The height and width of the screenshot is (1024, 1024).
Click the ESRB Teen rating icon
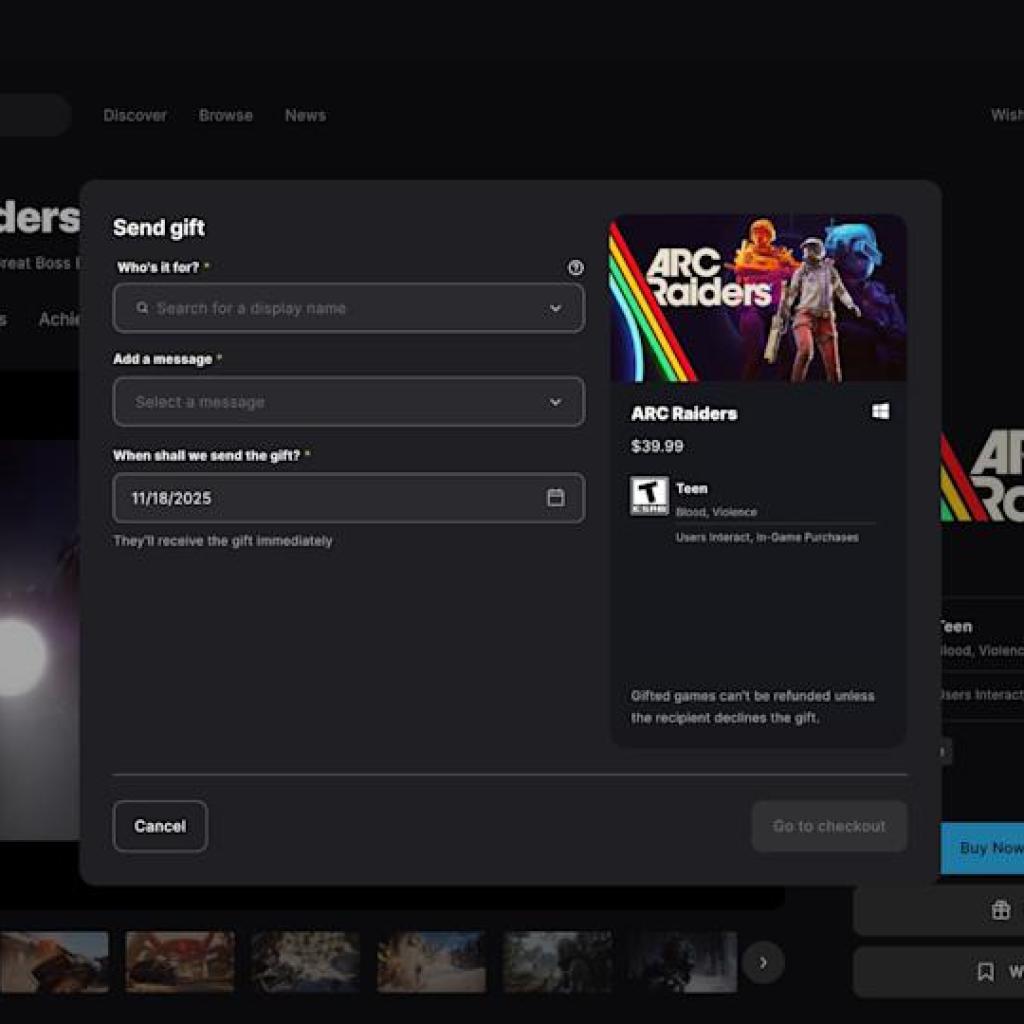coord(650,497)
